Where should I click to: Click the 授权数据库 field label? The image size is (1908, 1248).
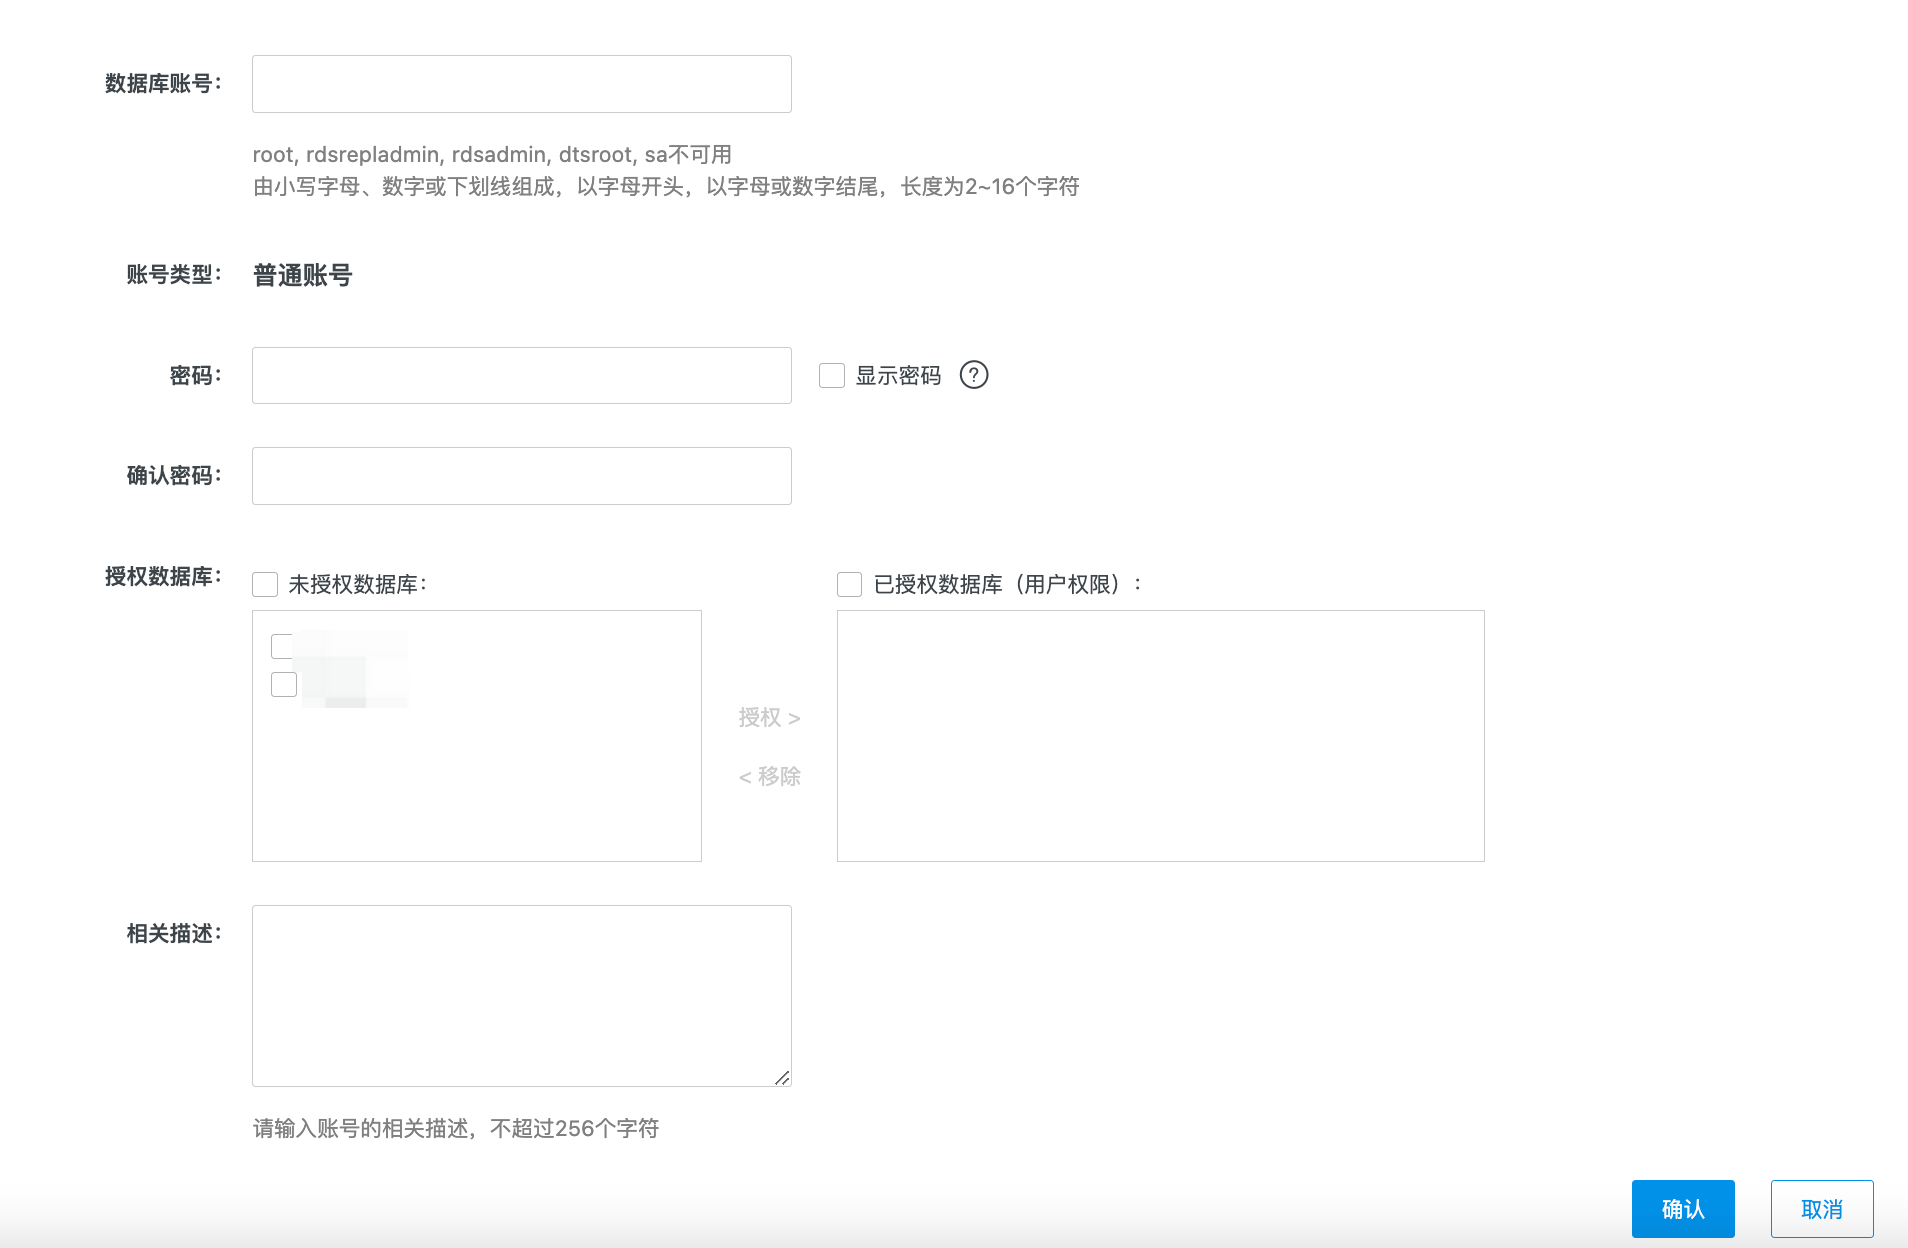coord(162,577)
